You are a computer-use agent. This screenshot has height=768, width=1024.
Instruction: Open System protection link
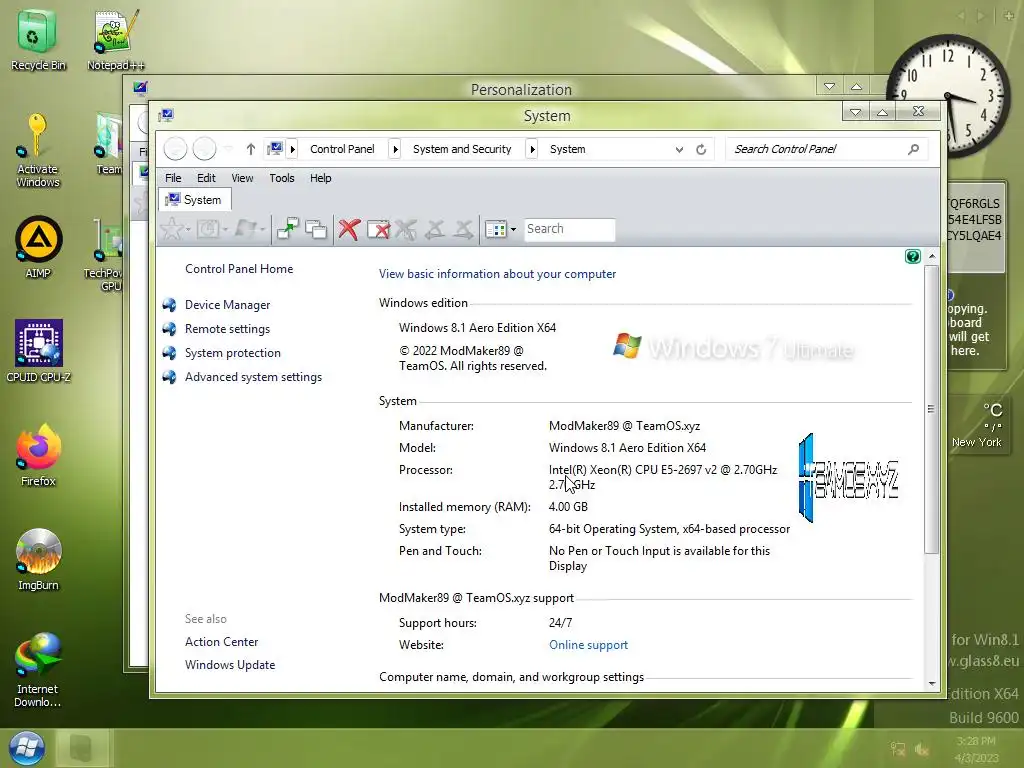232,353
